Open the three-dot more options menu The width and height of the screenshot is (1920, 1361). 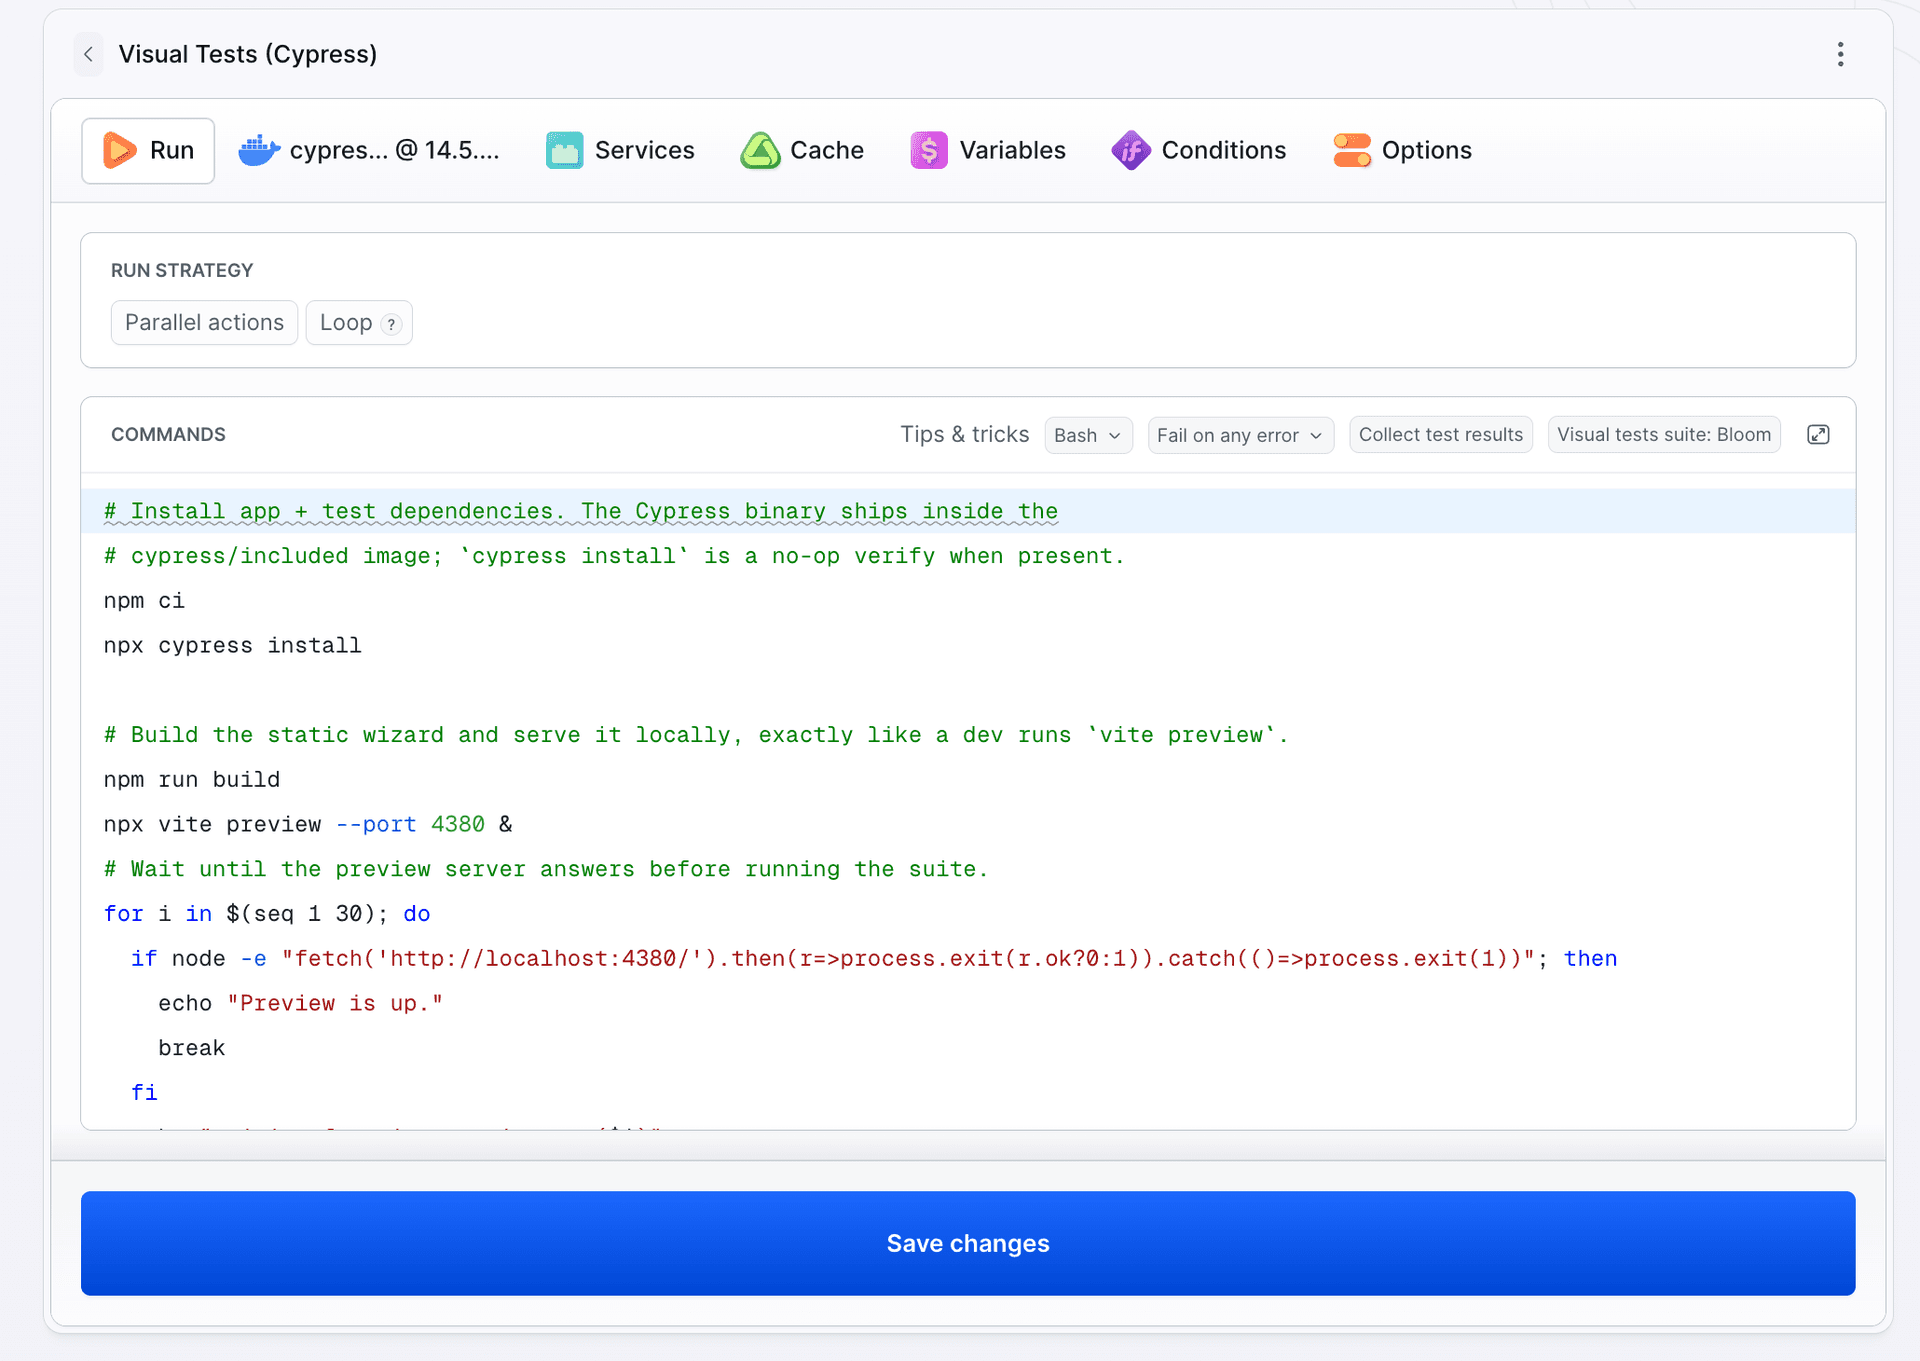click(1840, 54)
